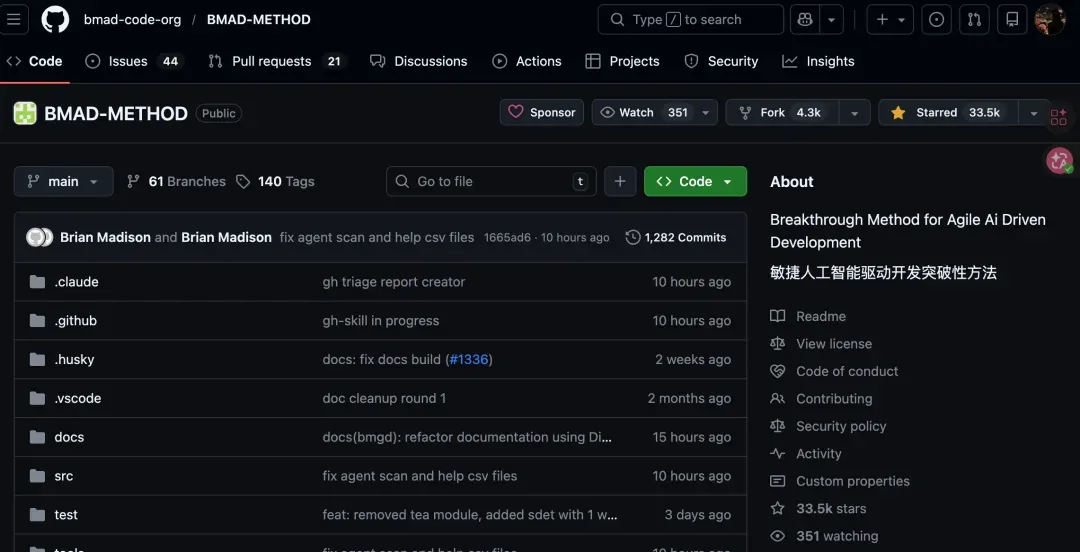Open the View license link
This screenshot has width=1080, height=552.
click(x=821, y=344)
